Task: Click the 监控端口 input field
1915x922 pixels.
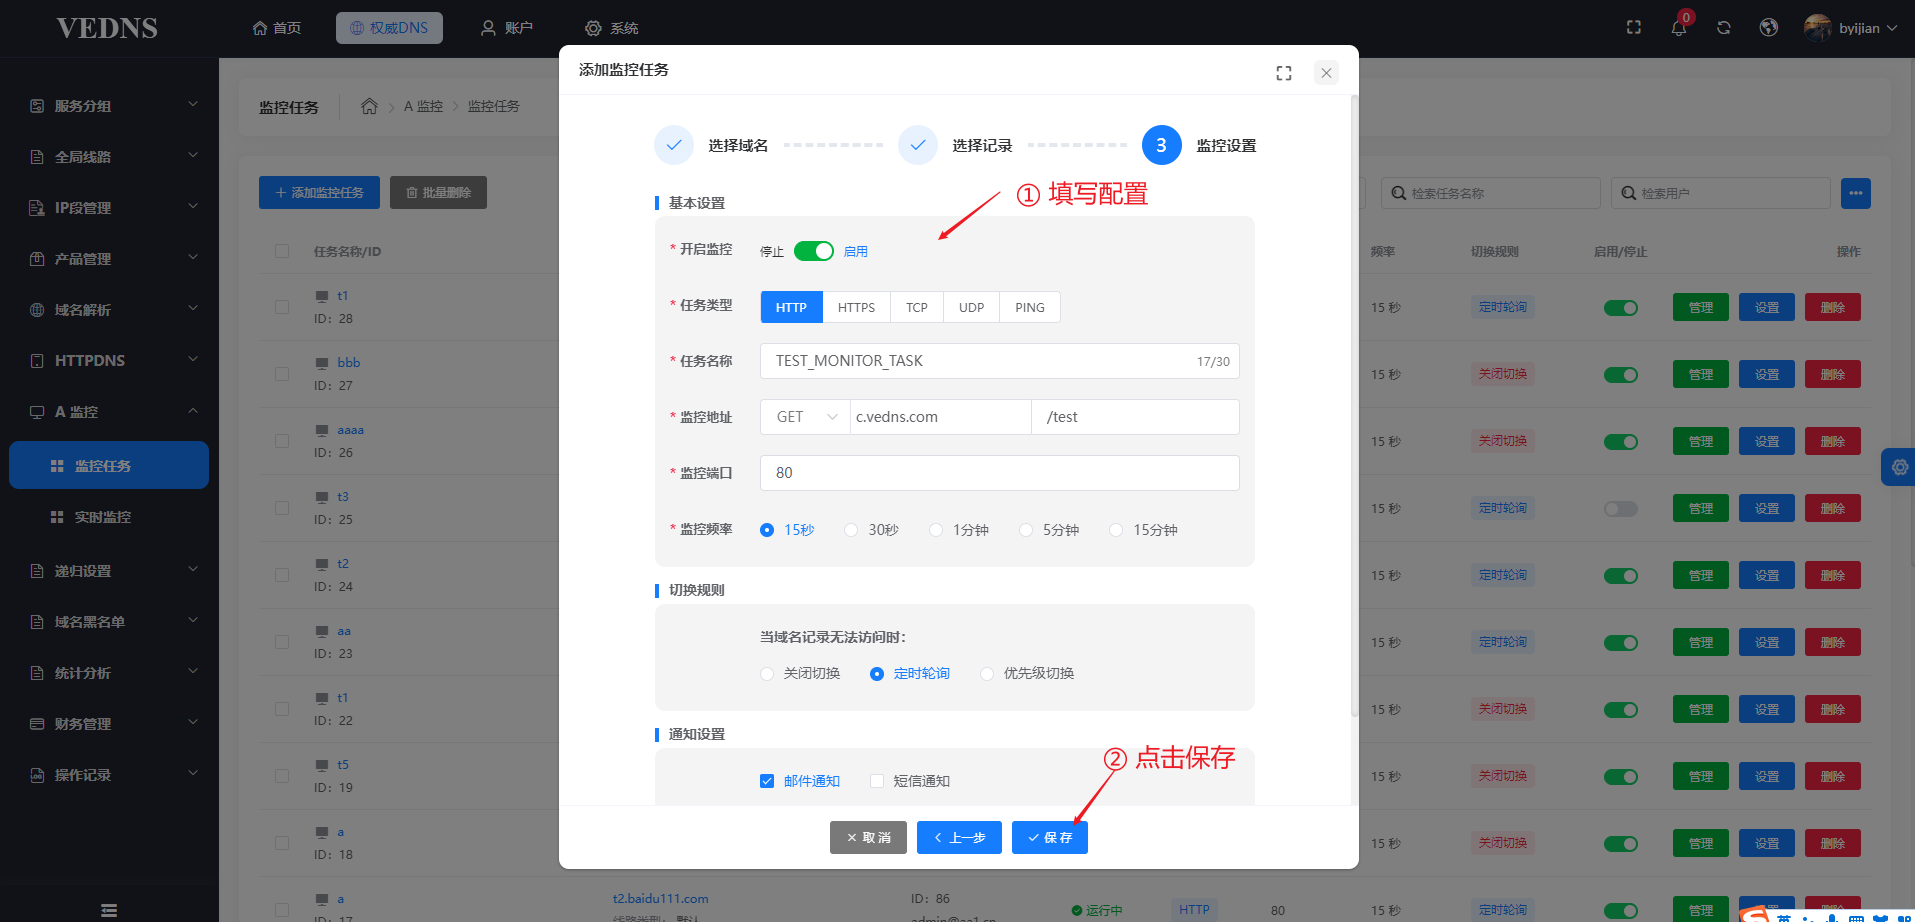Action: pos(1000,473)
